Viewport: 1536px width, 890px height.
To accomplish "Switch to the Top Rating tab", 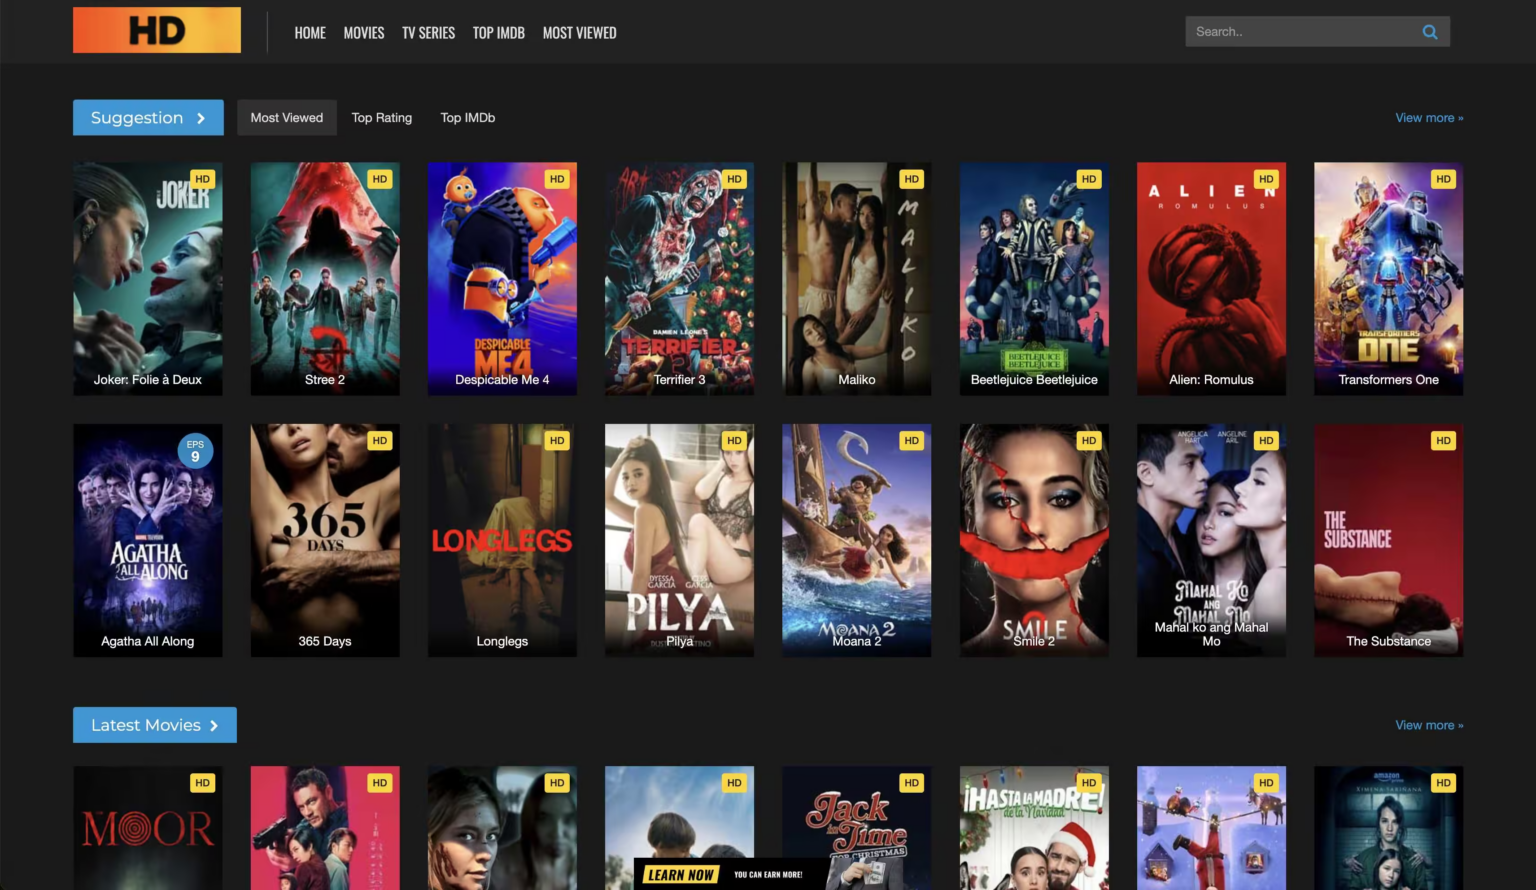I will click(x=381, y=117).
